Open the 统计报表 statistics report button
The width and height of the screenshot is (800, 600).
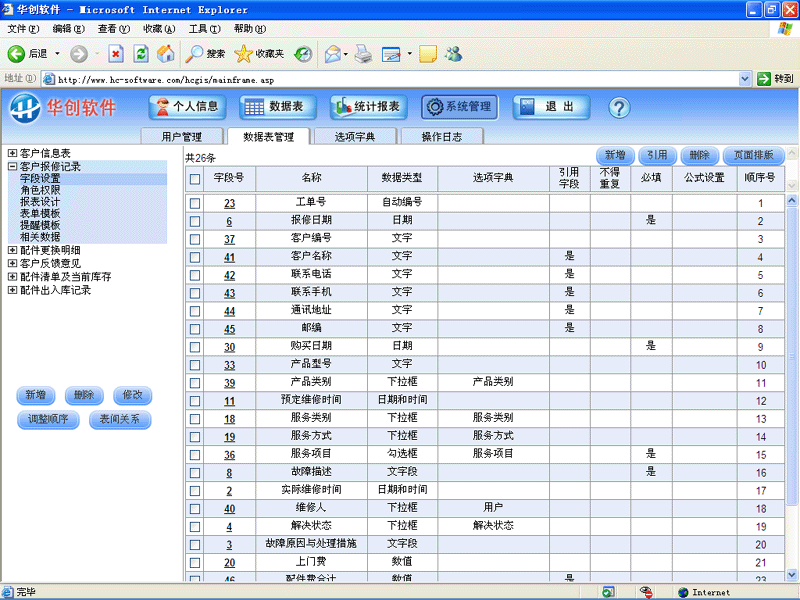pos(368,107)
